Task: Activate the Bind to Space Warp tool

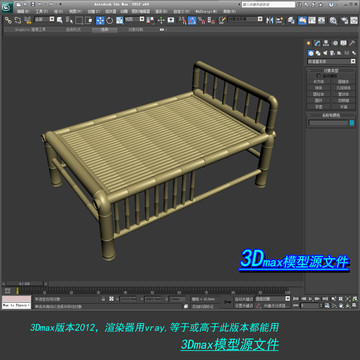Action: (x=28, y=20)
